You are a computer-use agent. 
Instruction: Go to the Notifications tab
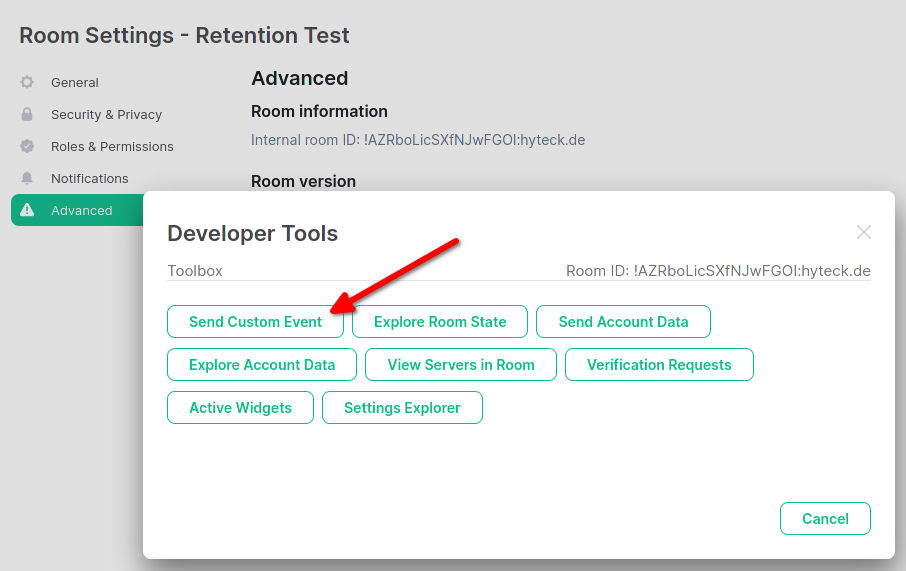coord(90,178)
